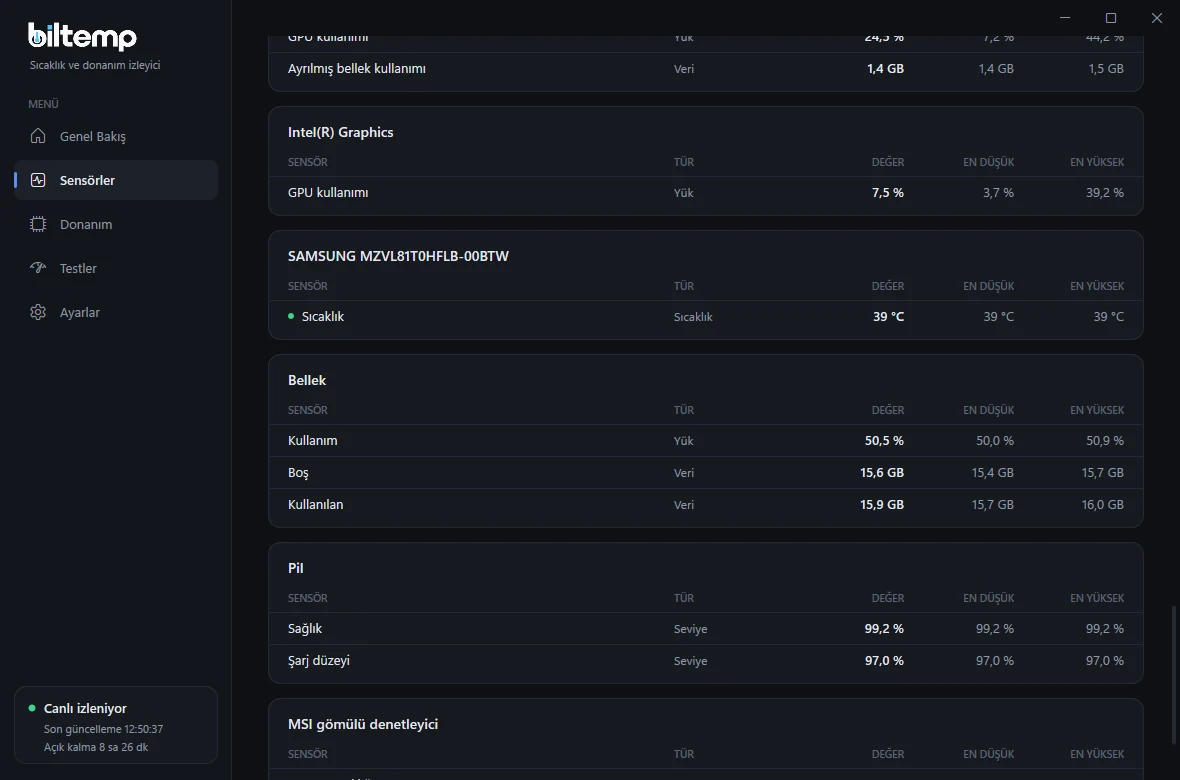
Task: Click the 15,4 GB lowest free memory value
Action: [x=993, y=473]
